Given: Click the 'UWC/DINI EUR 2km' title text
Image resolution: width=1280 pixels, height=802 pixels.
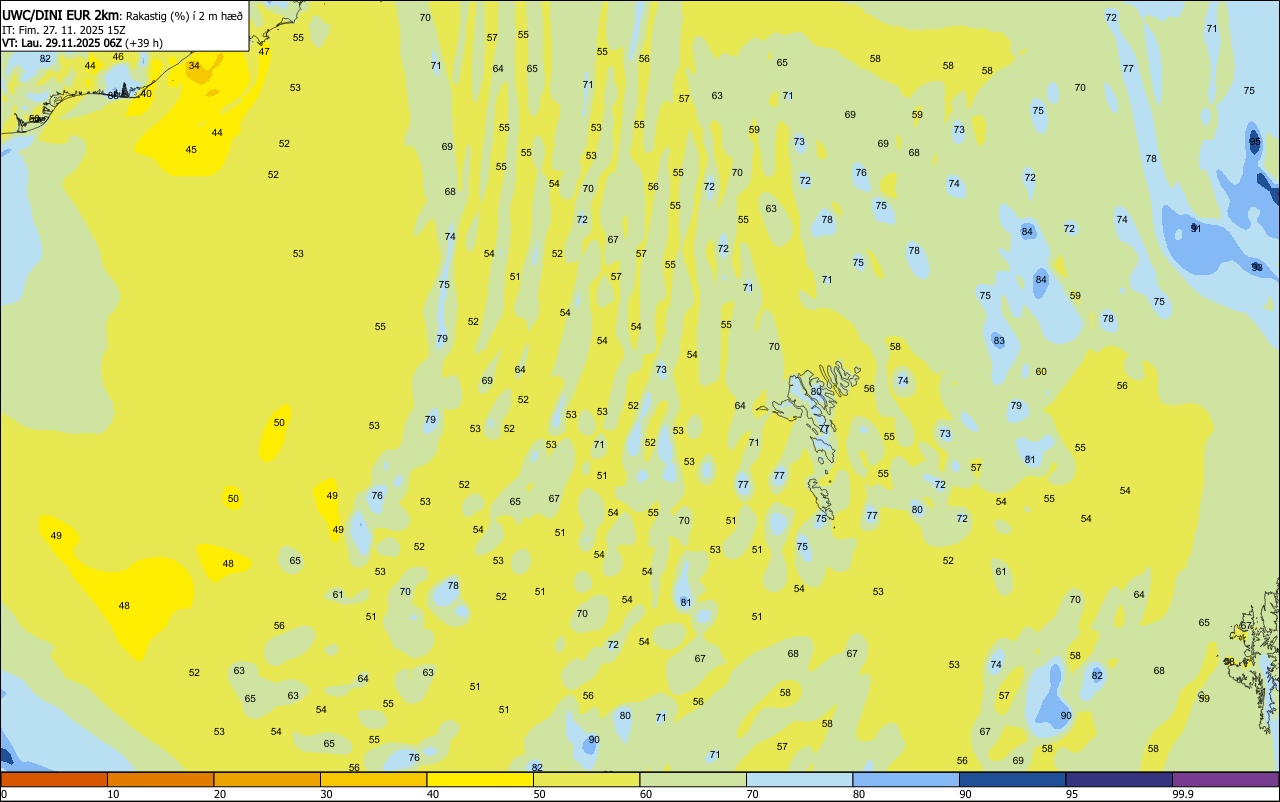Looking at the screenshot, I should pyautogui.click(x=60, y=15).
